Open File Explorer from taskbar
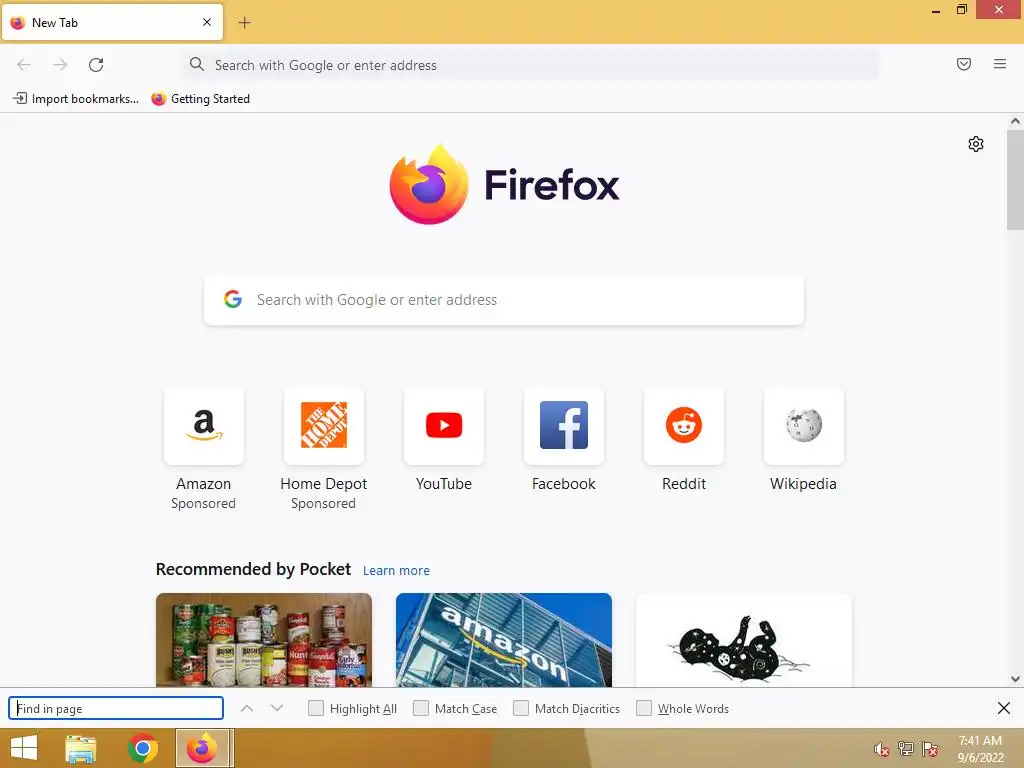1024x768 pixels. pyautogui.click(x=81, y=748)
